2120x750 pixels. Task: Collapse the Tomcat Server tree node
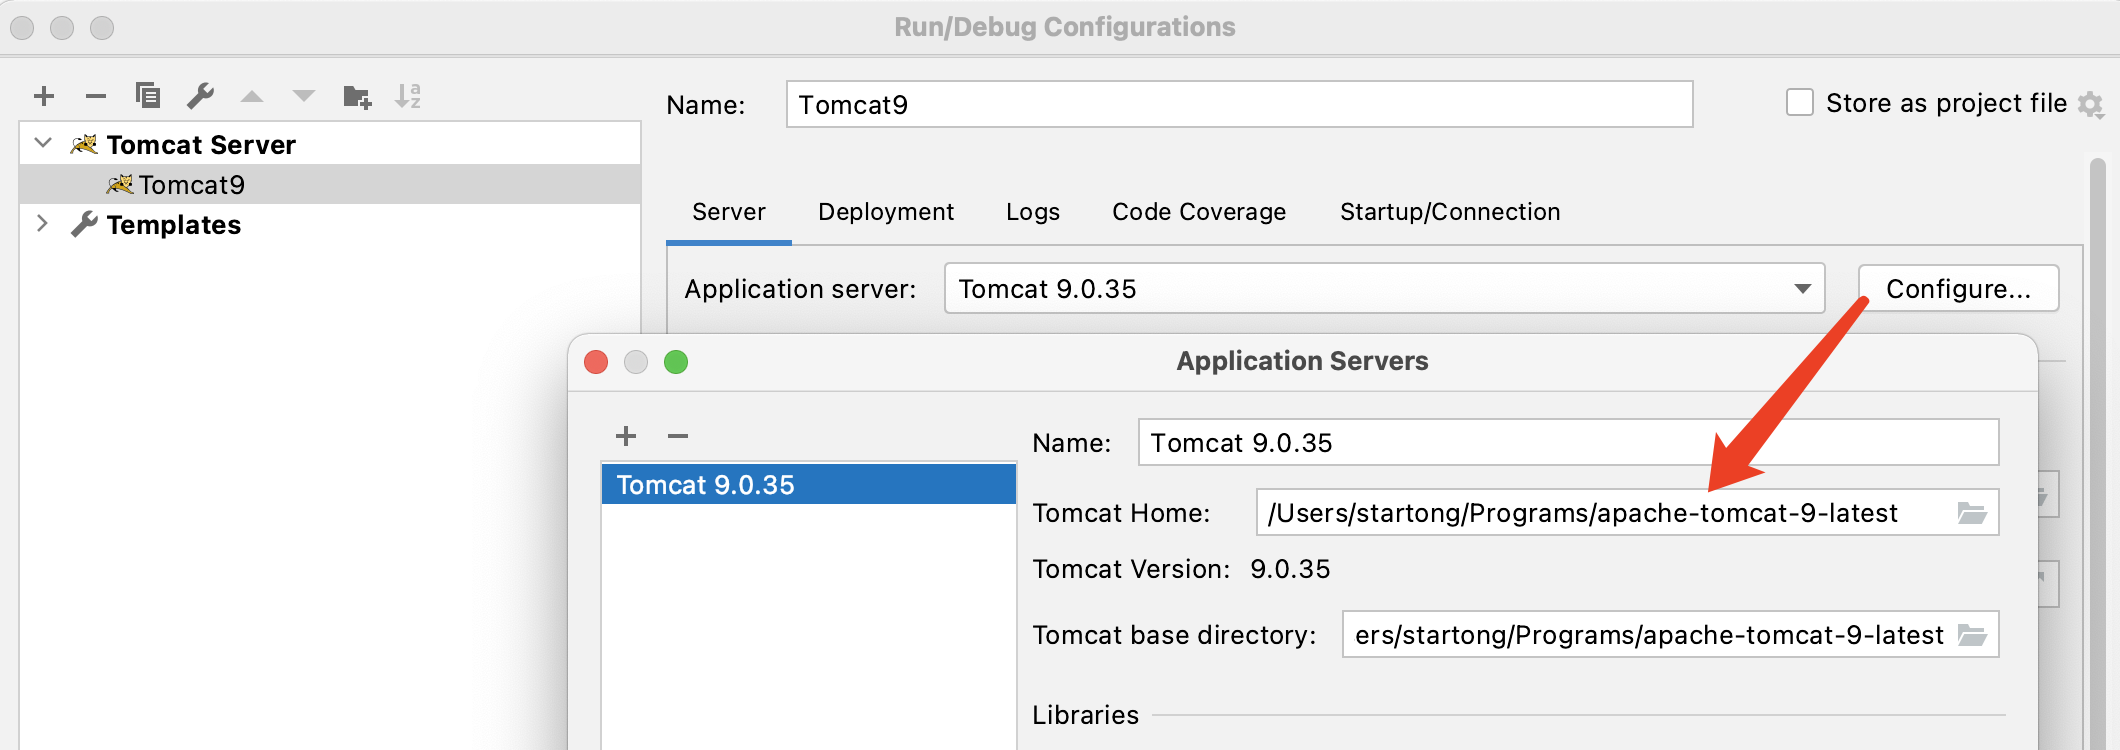coord(43,143)
